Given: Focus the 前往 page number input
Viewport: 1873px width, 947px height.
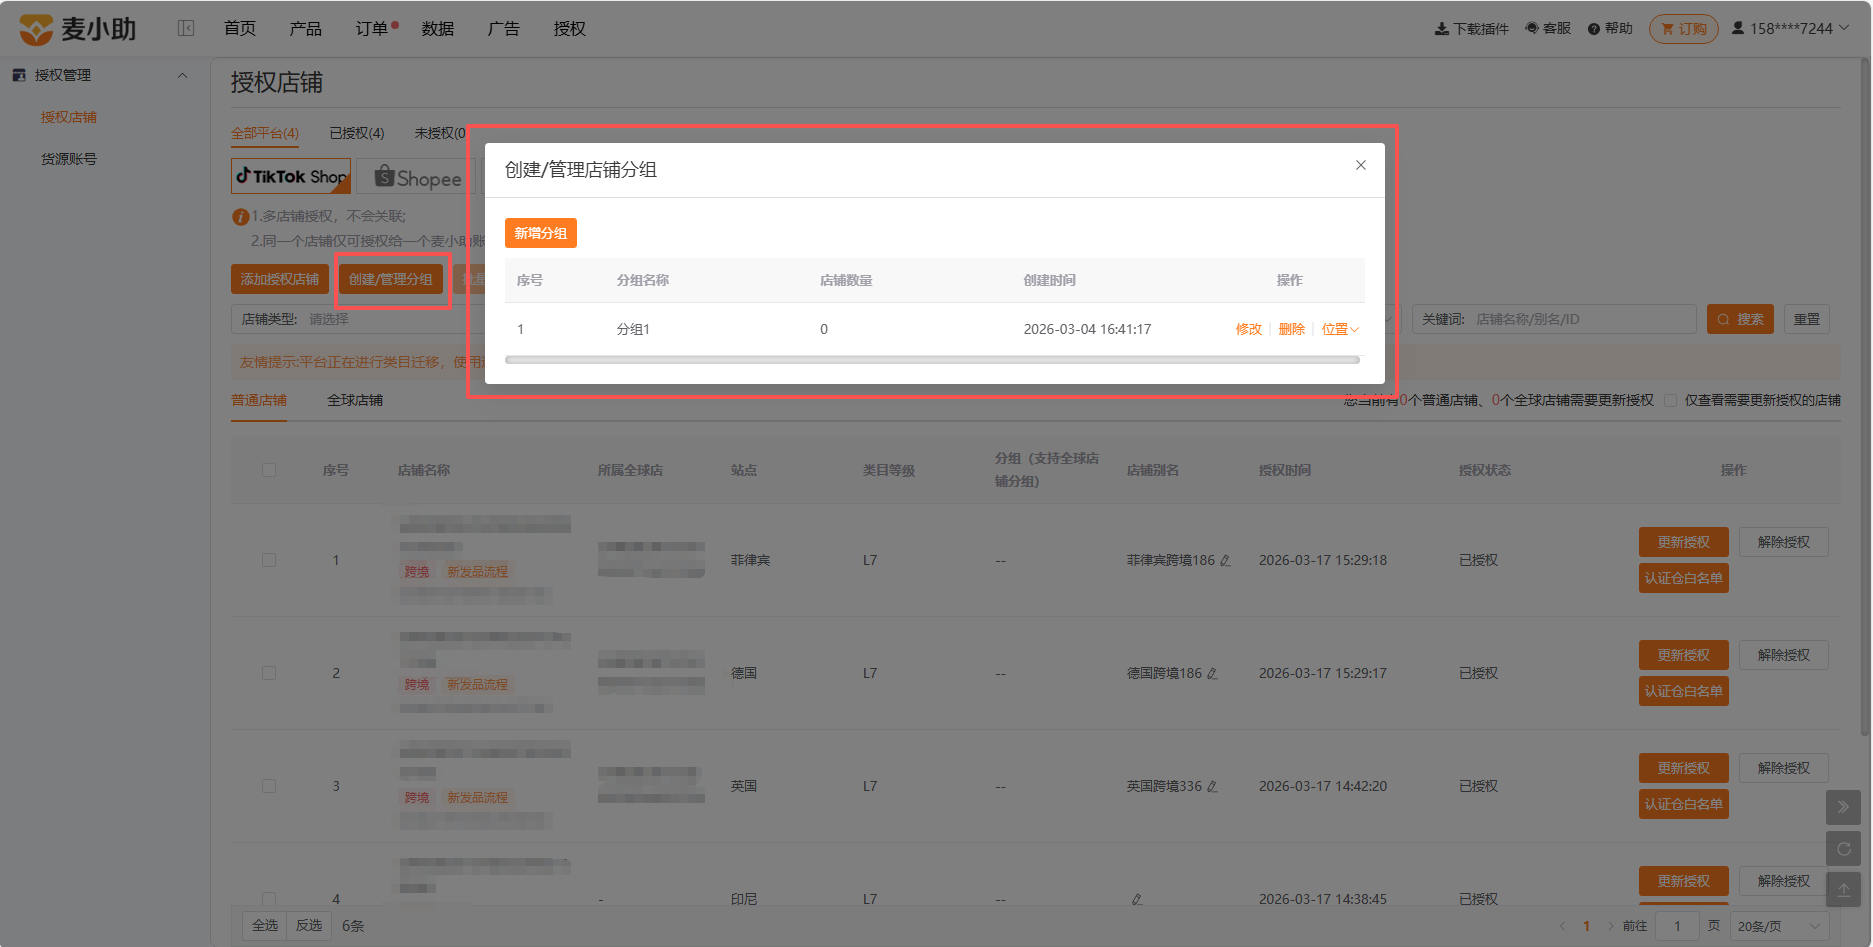Looking at the screenshot, I should 1678,926.
